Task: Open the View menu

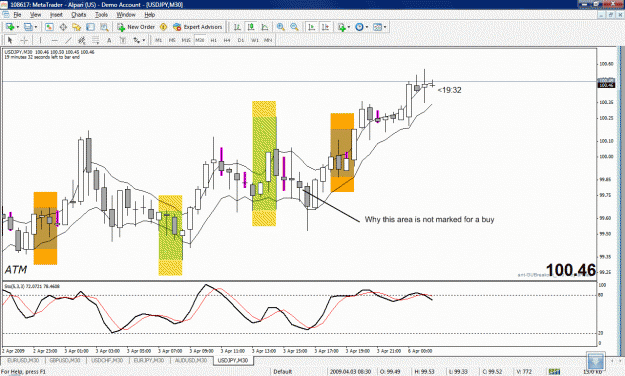Action: (x=35, y=15)
